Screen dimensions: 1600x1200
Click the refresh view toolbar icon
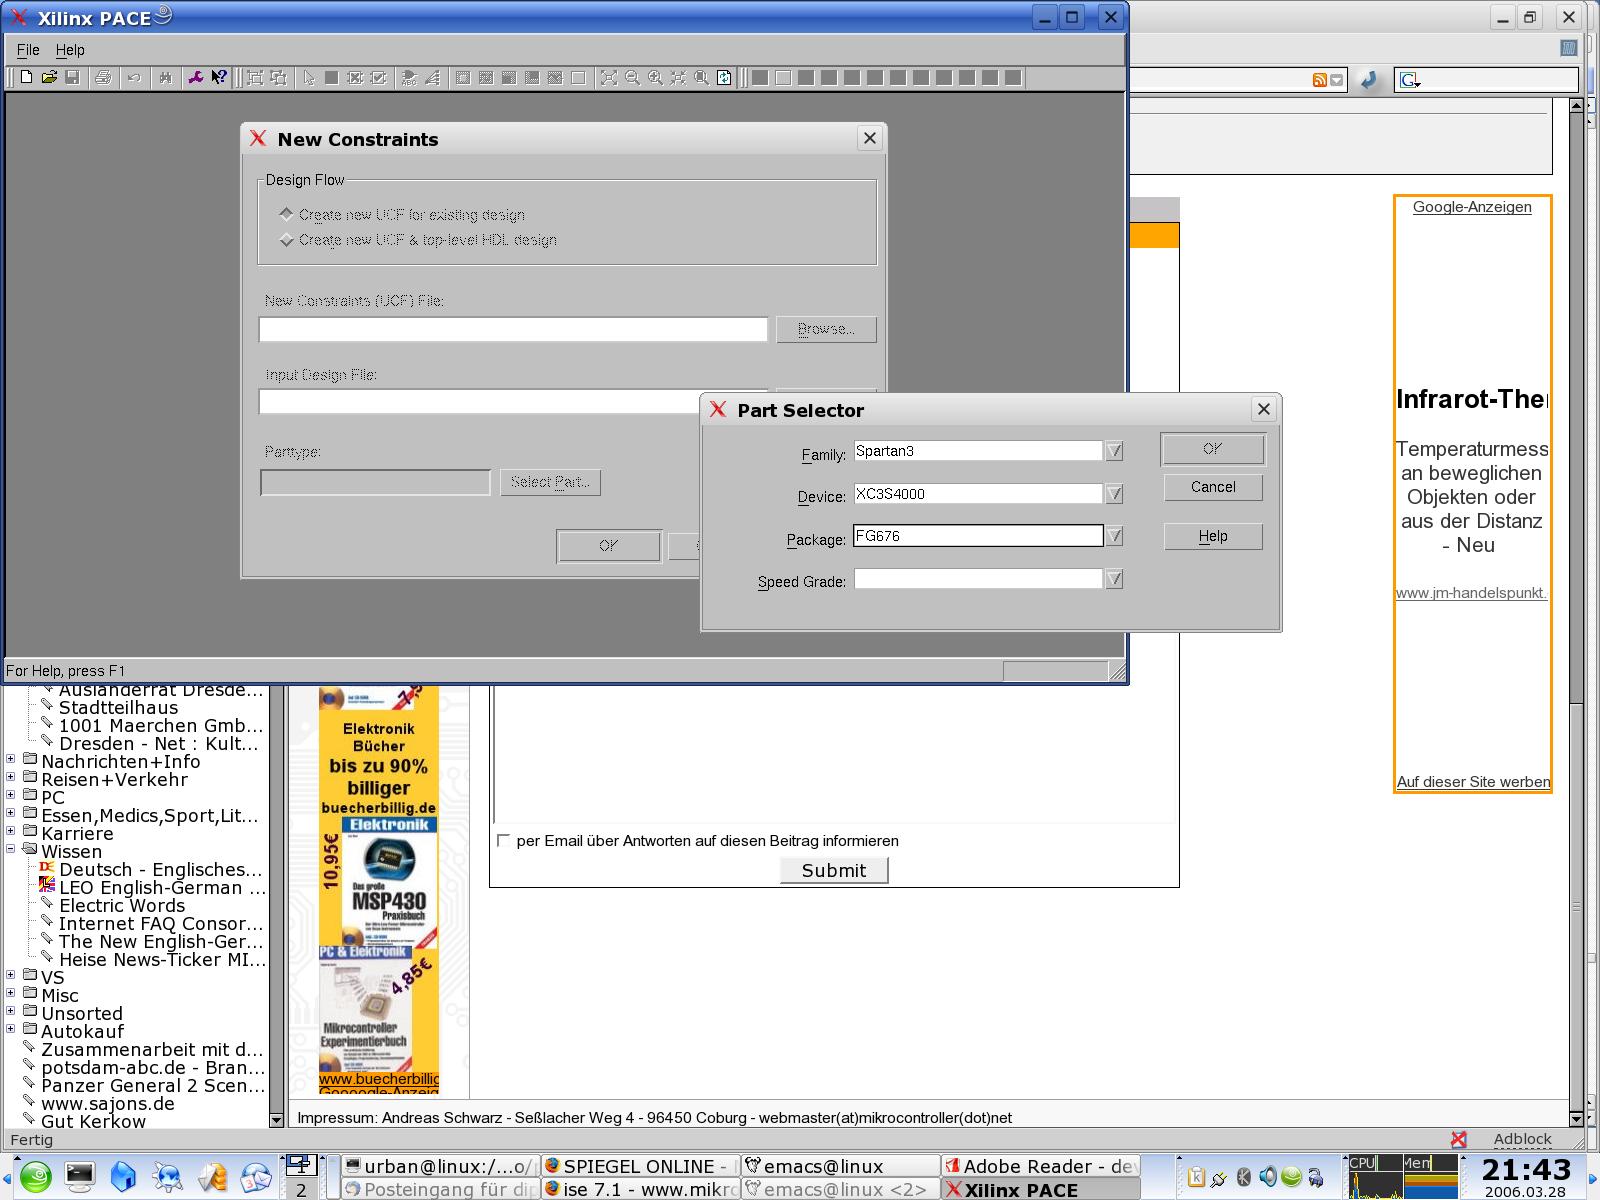point(725,77)
